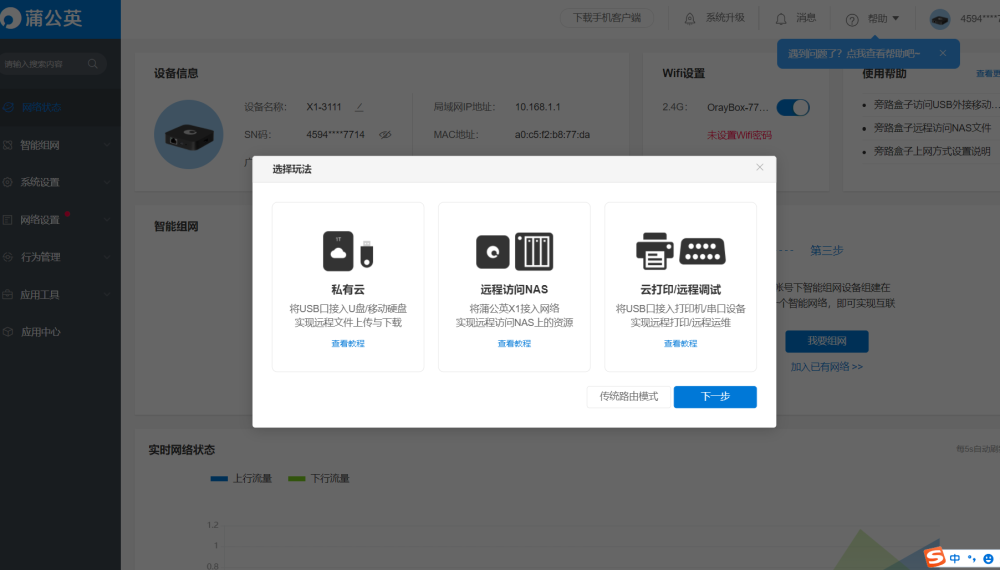The height and width of the screenshot is (570, 1000).
Task: Click the 帮助 question mark icon
Action: (852, 20)
